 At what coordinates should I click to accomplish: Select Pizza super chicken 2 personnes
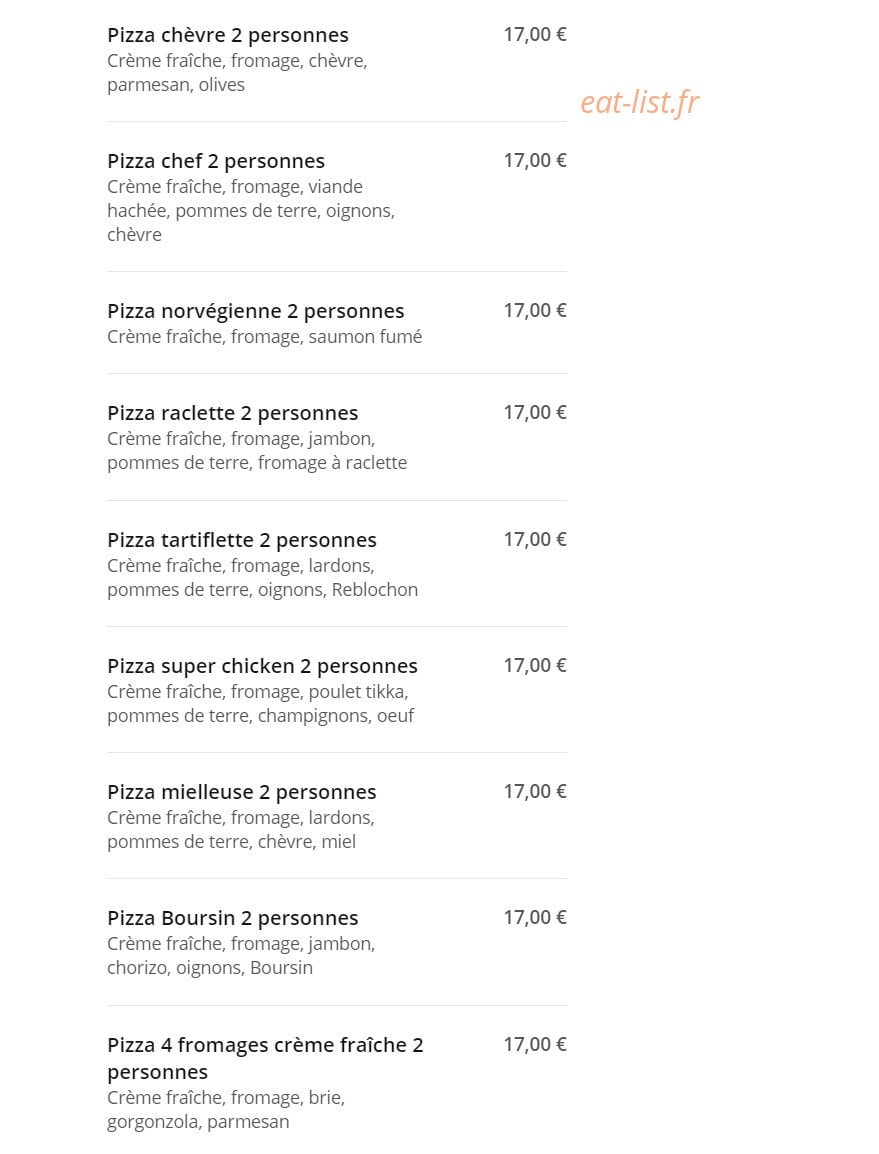pos(262,666)
